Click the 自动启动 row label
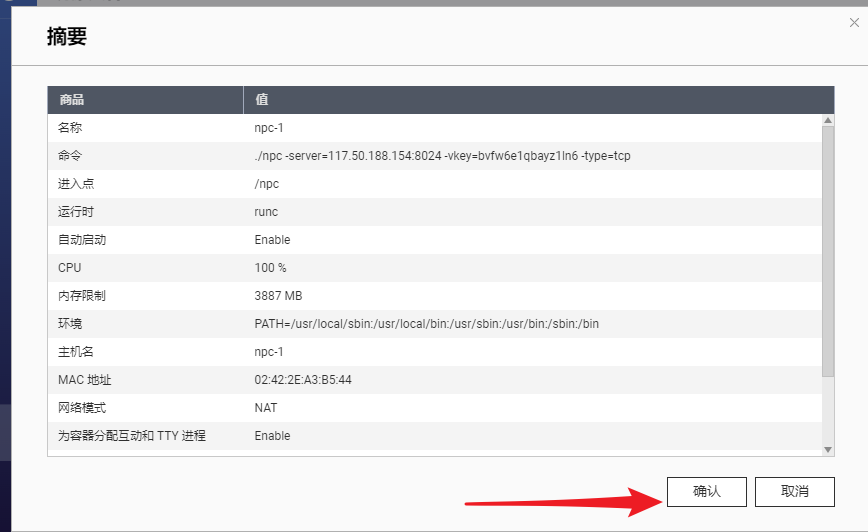Image resolution: width=868 pixels, height=532 pixels. pos(82,240)
